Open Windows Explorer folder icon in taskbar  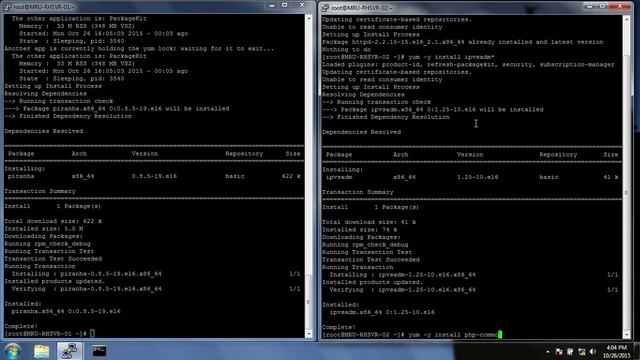click(x=41, y=351)
